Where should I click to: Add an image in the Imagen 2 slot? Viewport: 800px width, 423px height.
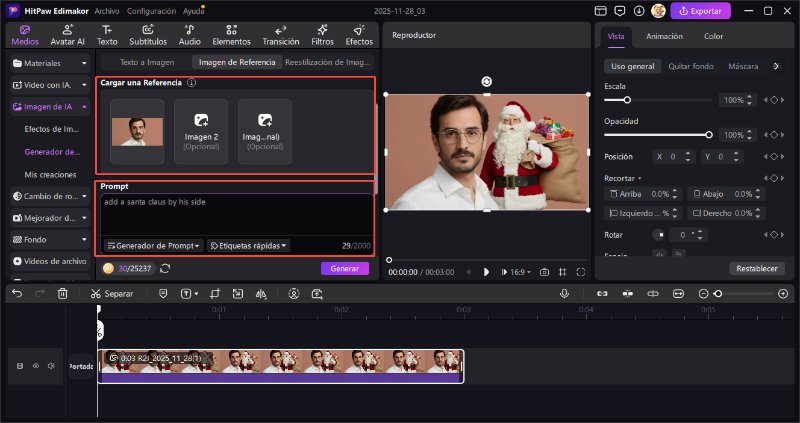click(x=201, y=132)
